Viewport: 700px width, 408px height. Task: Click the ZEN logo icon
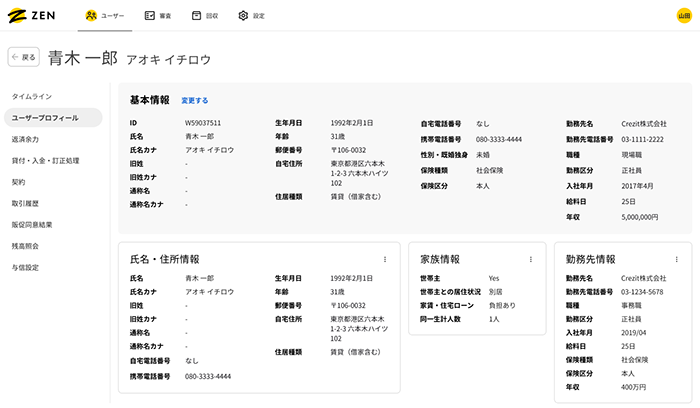[17, 15]
